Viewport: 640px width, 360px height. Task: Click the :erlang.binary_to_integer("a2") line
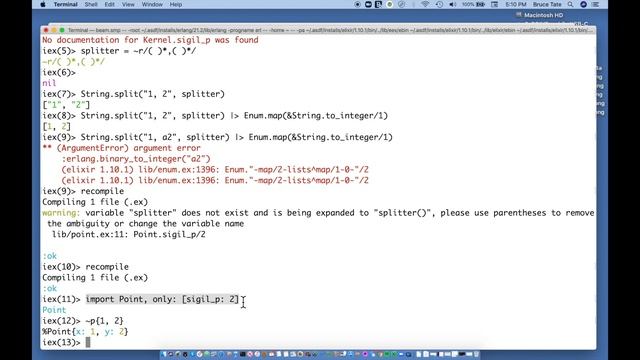coord(136,159)
